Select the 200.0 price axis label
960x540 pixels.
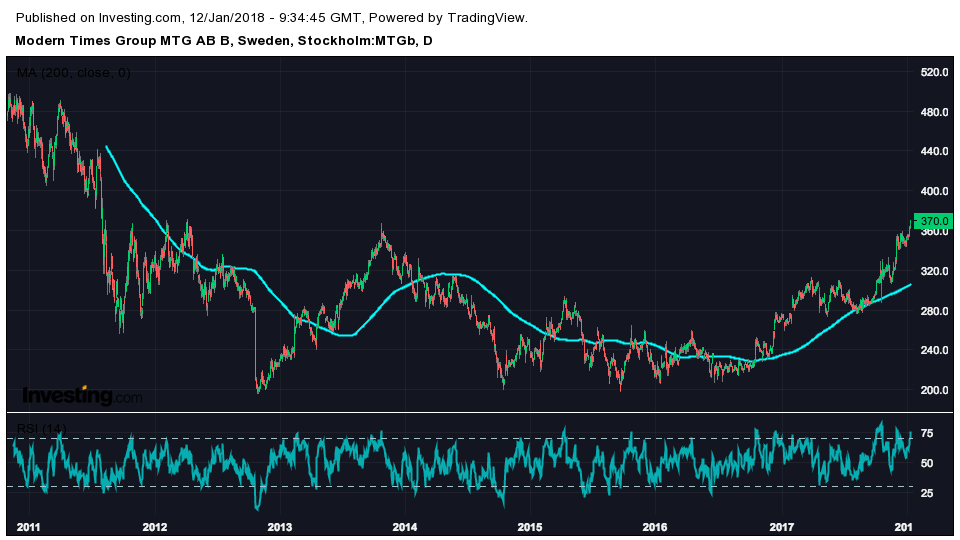[935, 390]
